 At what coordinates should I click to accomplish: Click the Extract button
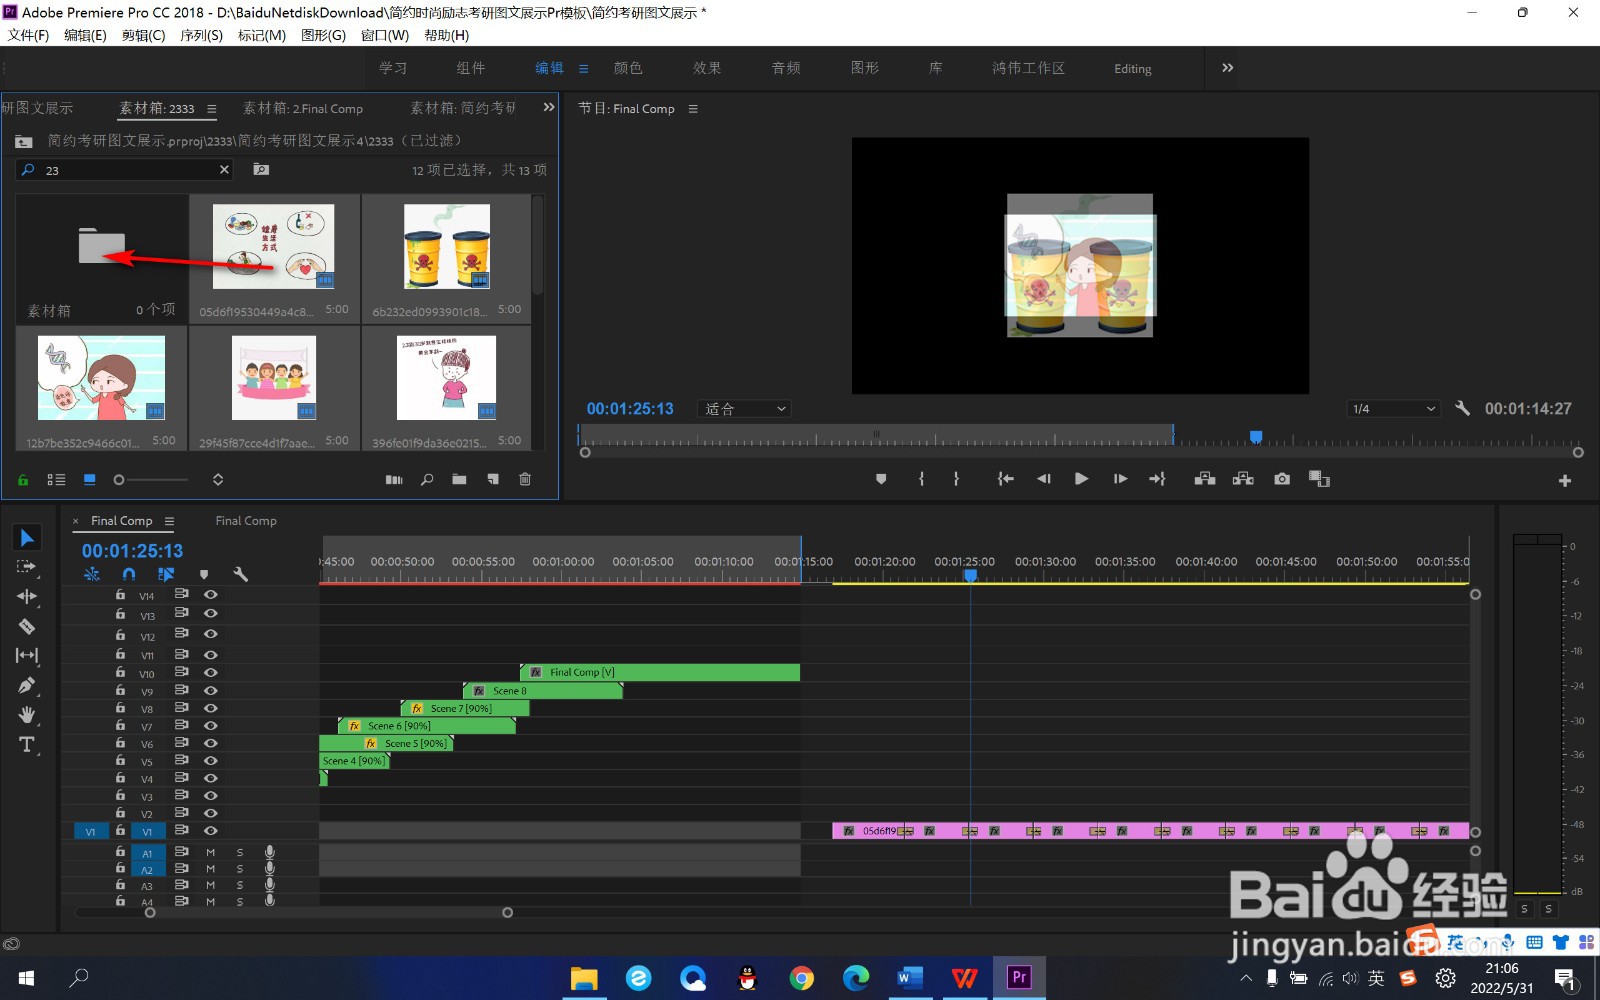[x=1243, y=479]
